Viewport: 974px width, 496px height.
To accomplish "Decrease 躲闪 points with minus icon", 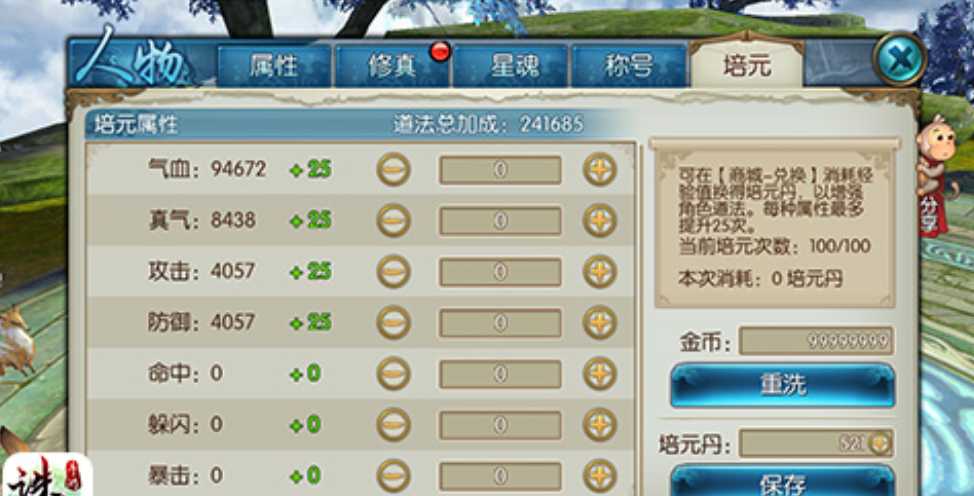I will (x=393, y=424).
